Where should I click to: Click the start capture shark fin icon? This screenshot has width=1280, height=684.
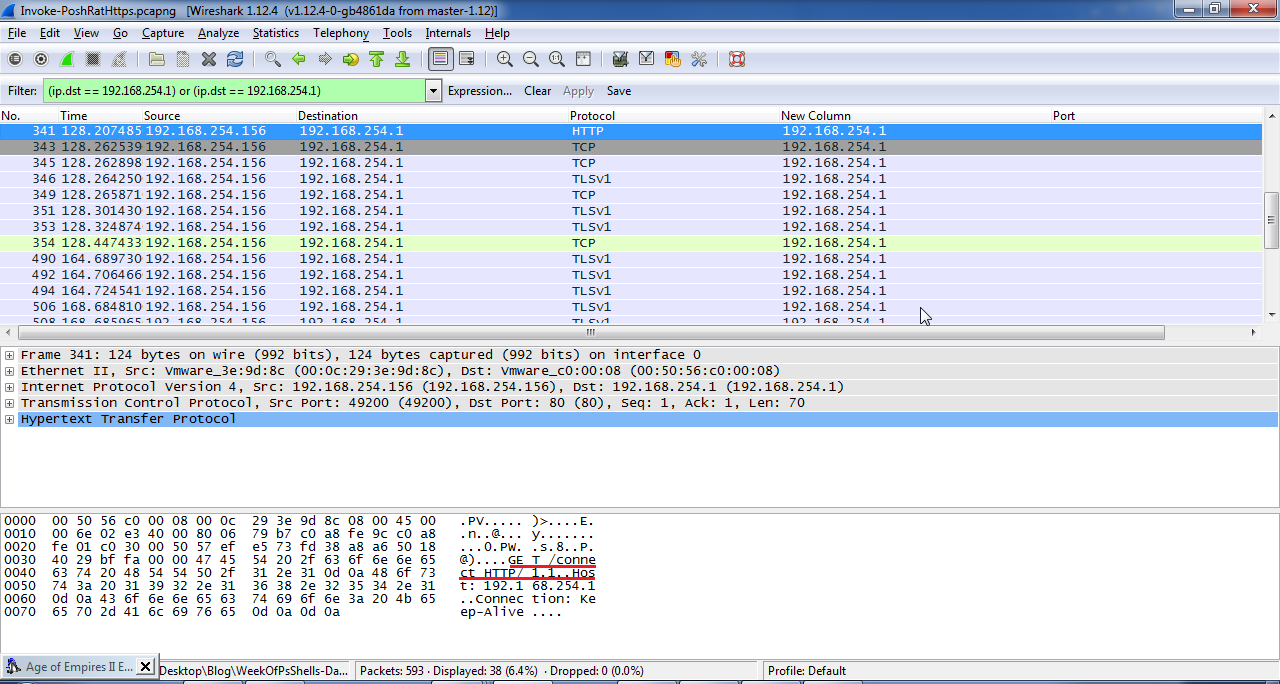click(67, 59)
